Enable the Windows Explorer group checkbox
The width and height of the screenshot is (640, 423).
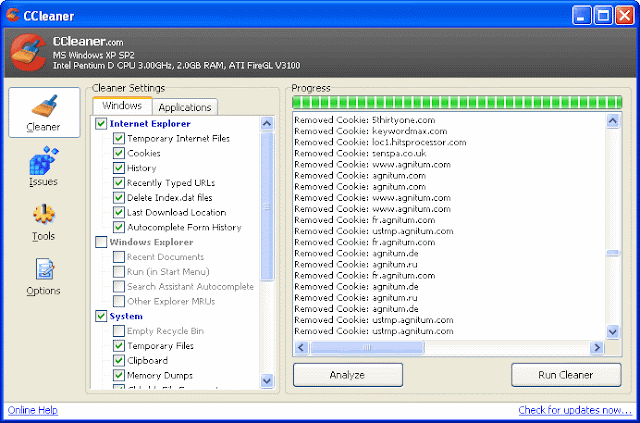tap(101, 242)
